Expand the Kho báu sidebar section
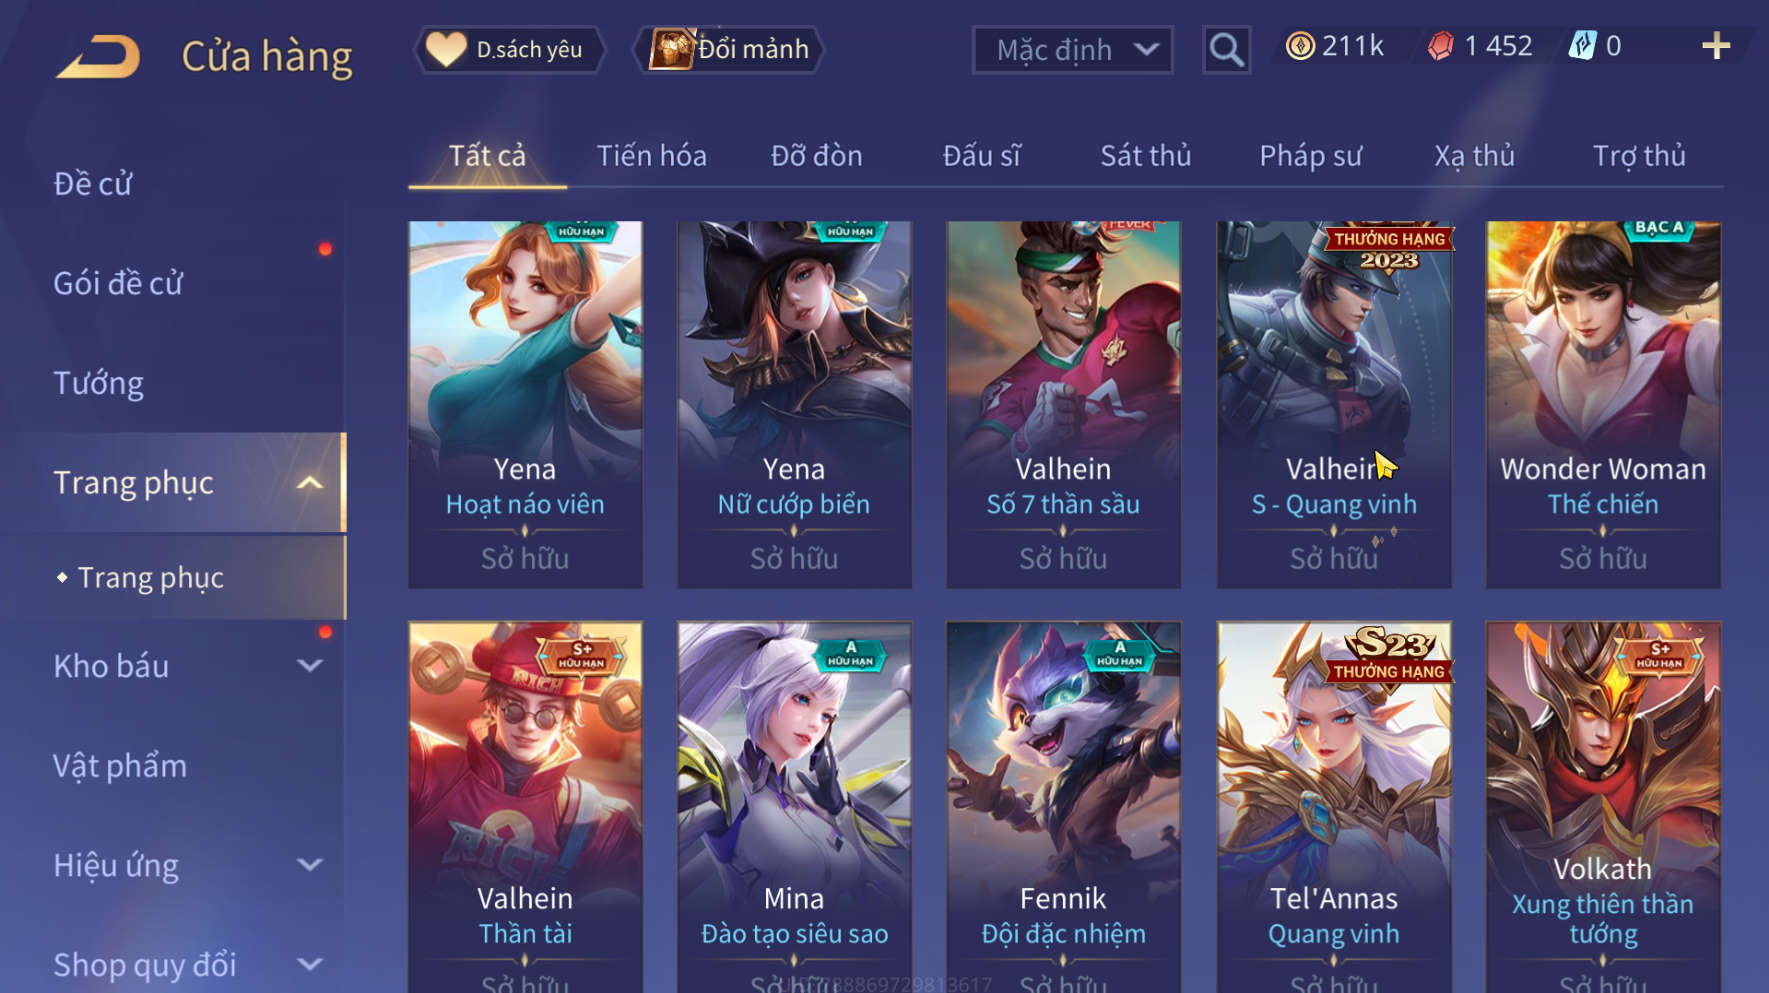The width and height of the screenshot is (1769, 993). pos(310,666)
